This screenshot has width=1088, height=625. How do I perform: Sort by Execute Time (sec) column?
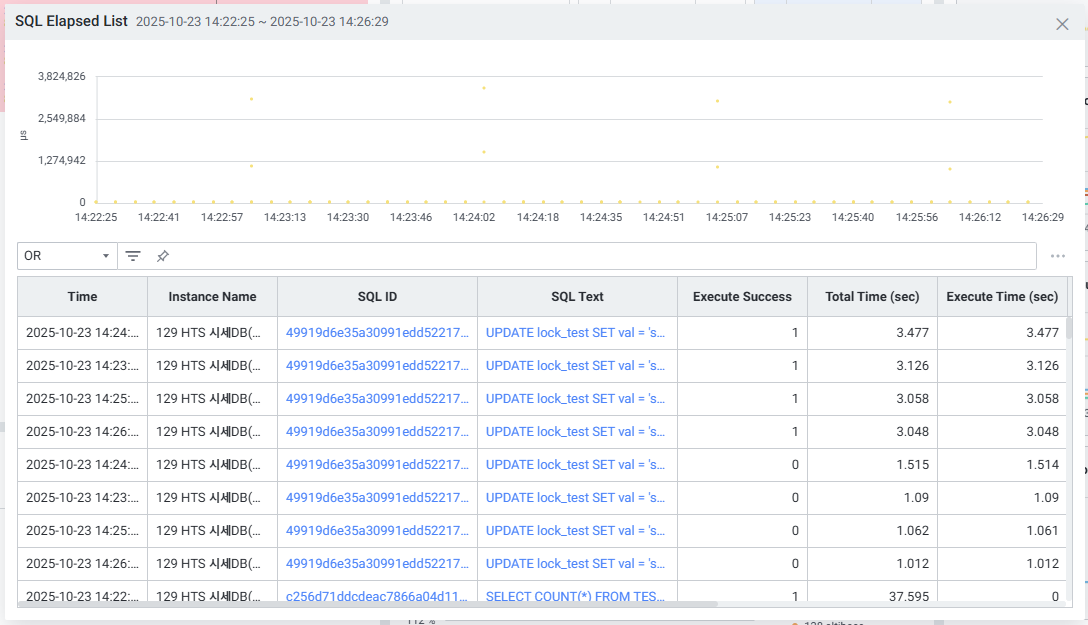(x=1002, y=297)
